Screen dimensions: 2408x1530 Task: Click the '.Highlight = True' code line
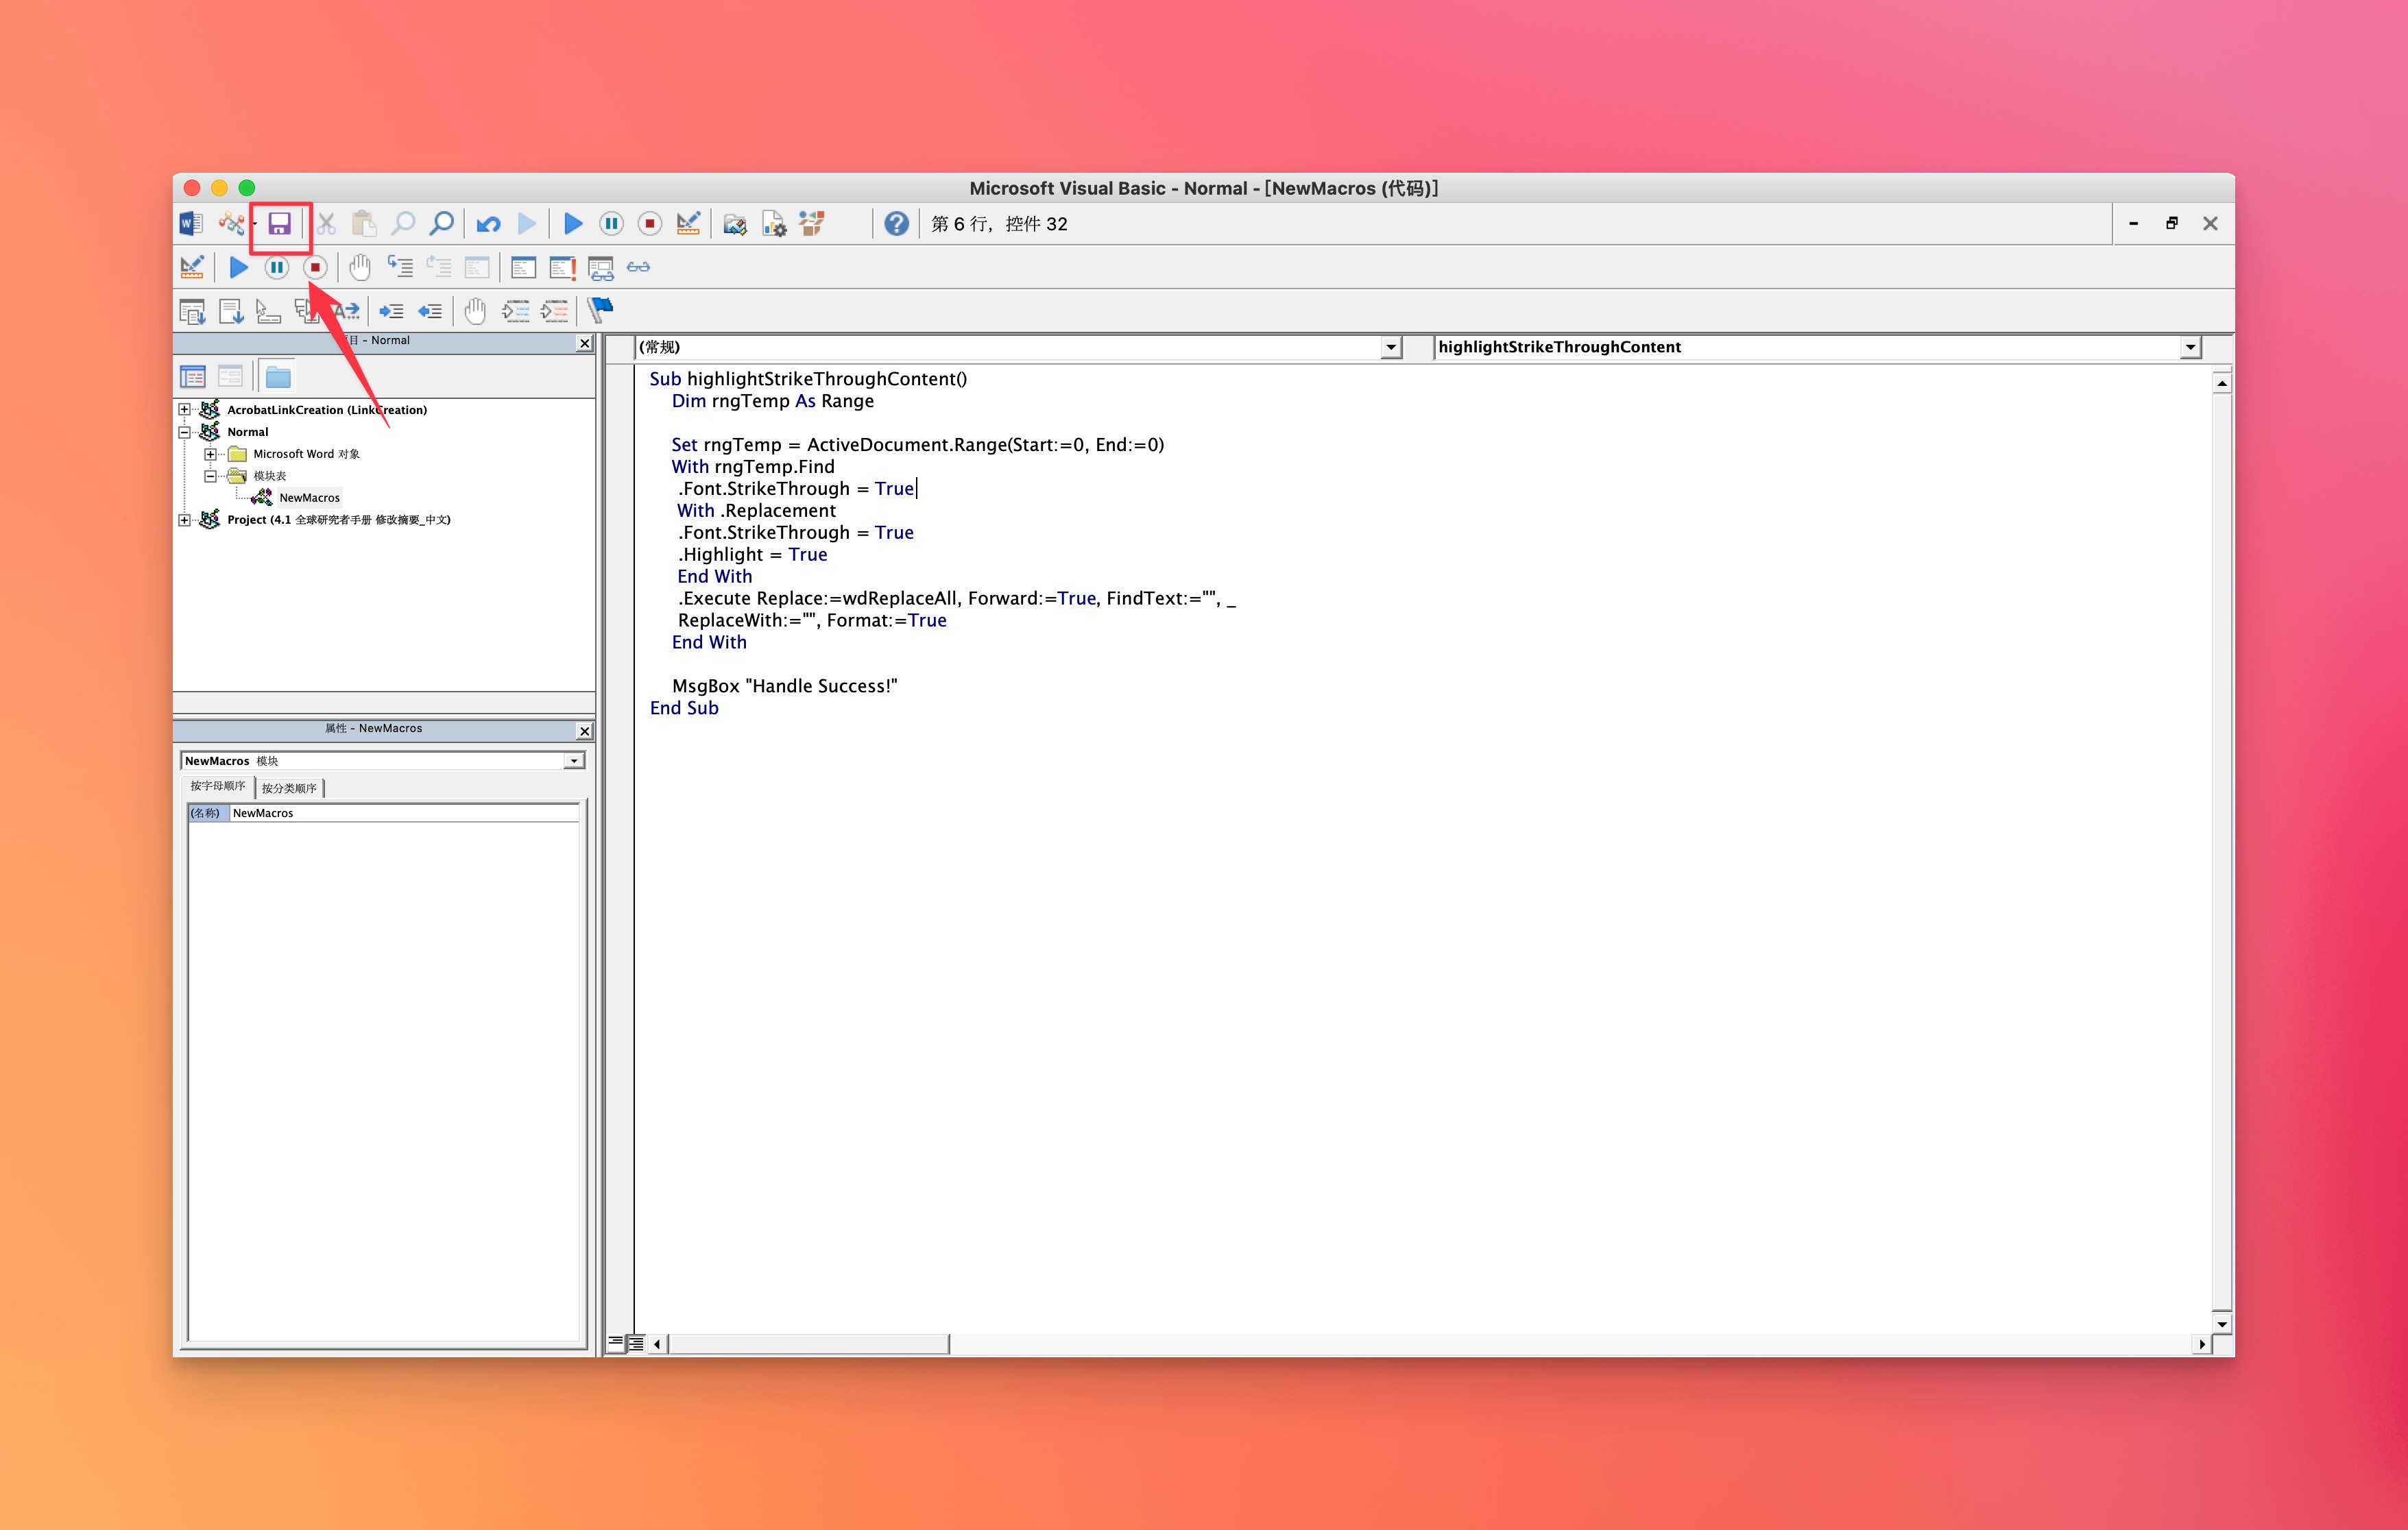point(753,555)
